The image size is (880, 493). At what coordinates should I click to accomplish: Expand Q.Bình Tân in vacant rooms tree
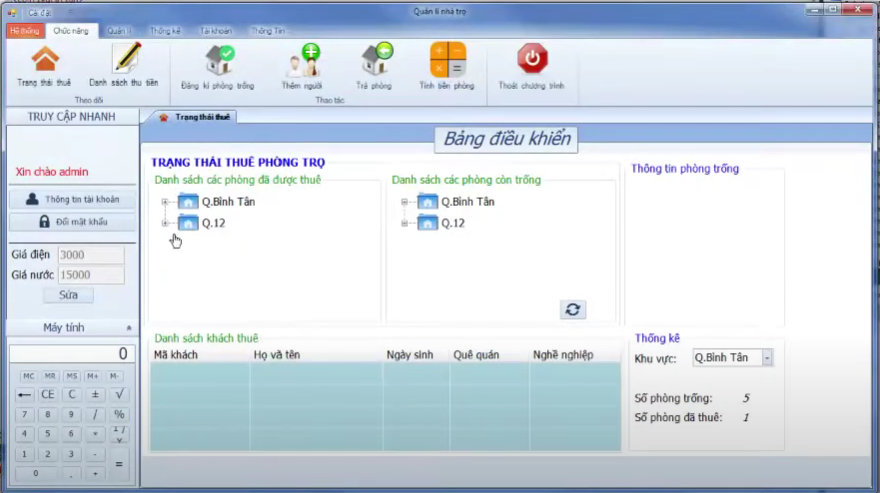click(404, 202)
